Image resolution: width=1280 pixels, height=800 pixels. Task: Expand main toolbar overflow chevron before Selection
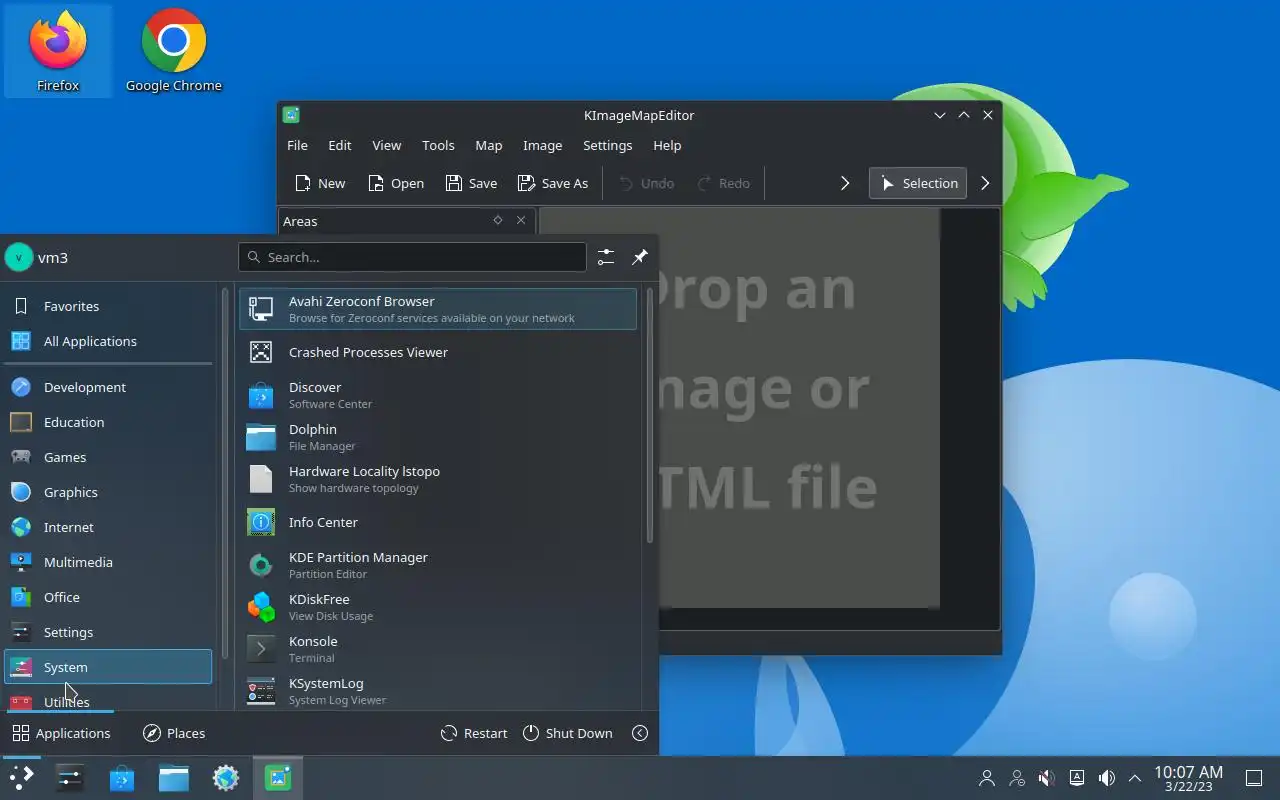click(x=845, y=183)
